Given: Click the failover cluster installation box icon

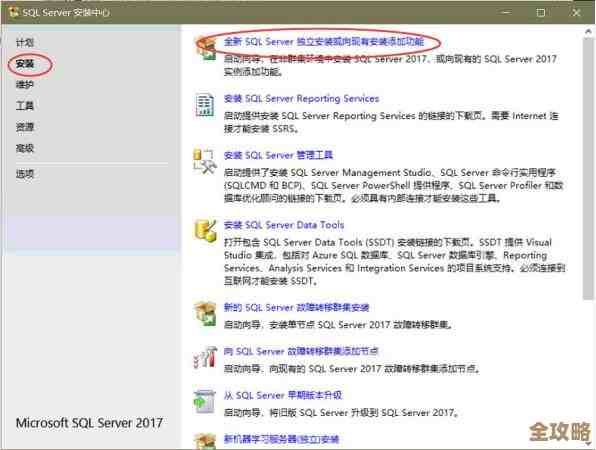Looking at the screenshot, I should point(205,314).
